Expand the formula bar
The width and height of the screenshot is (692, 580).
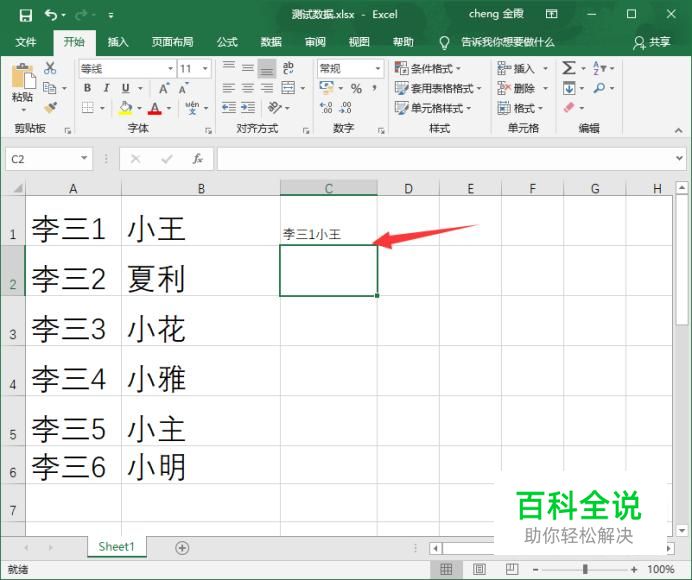pos(679,158)
